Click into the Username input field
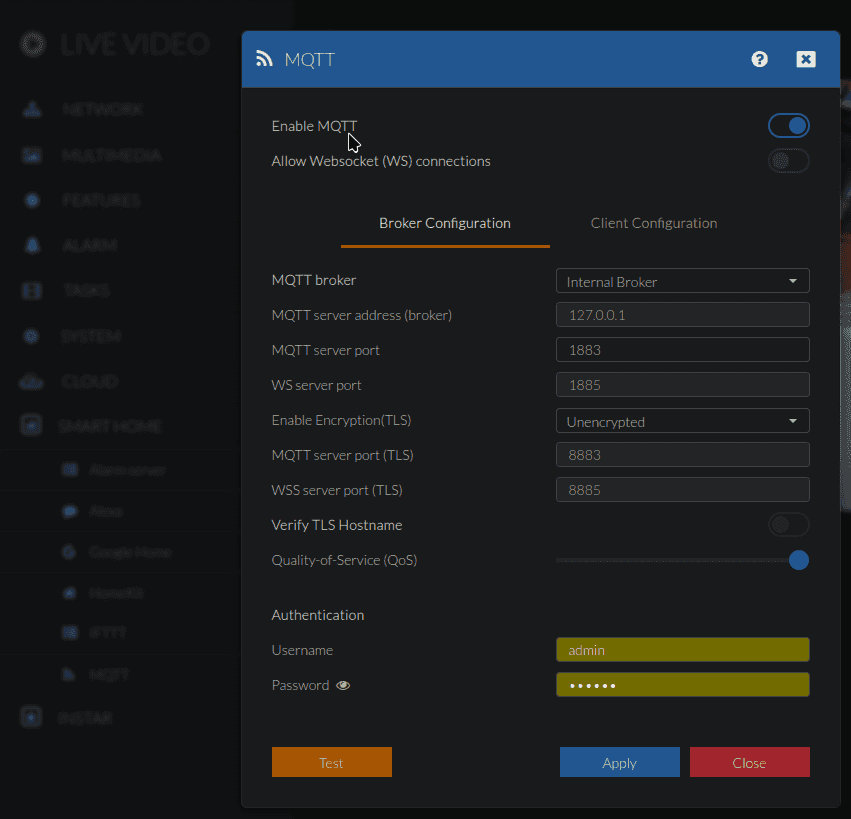The width and height of the screenshot is (851, 819). (682, 650)
